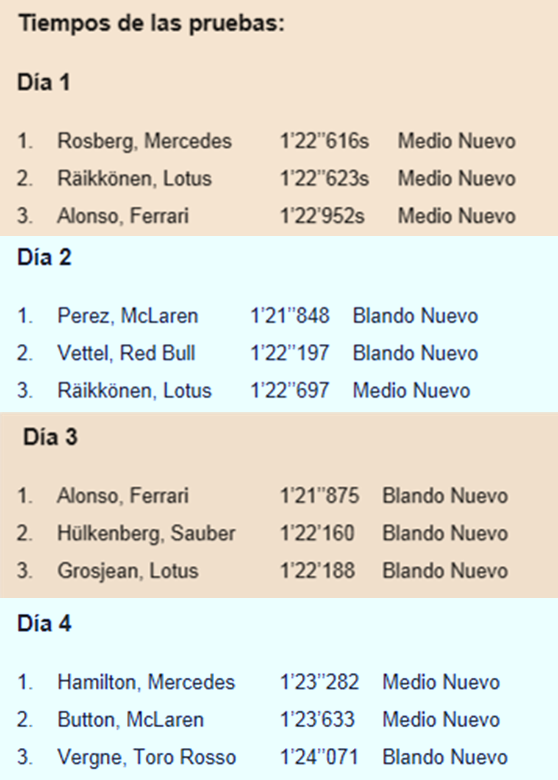Click Grosjean's 'Blando Nuevo' tyre label
The width and height of the screenshot is (558, 780).
click(x=445, y=571)
